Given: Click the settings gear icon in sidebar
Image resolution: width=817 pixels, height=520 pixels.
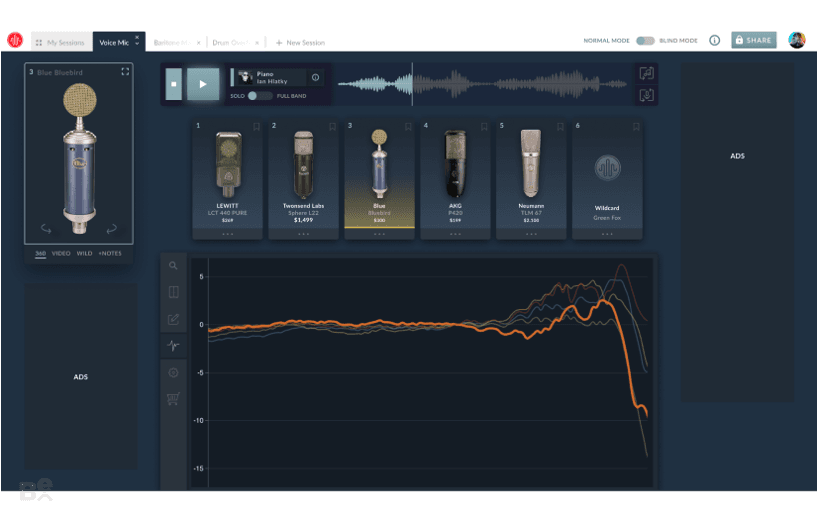Looking at the screenshot, I should [174, 373].
